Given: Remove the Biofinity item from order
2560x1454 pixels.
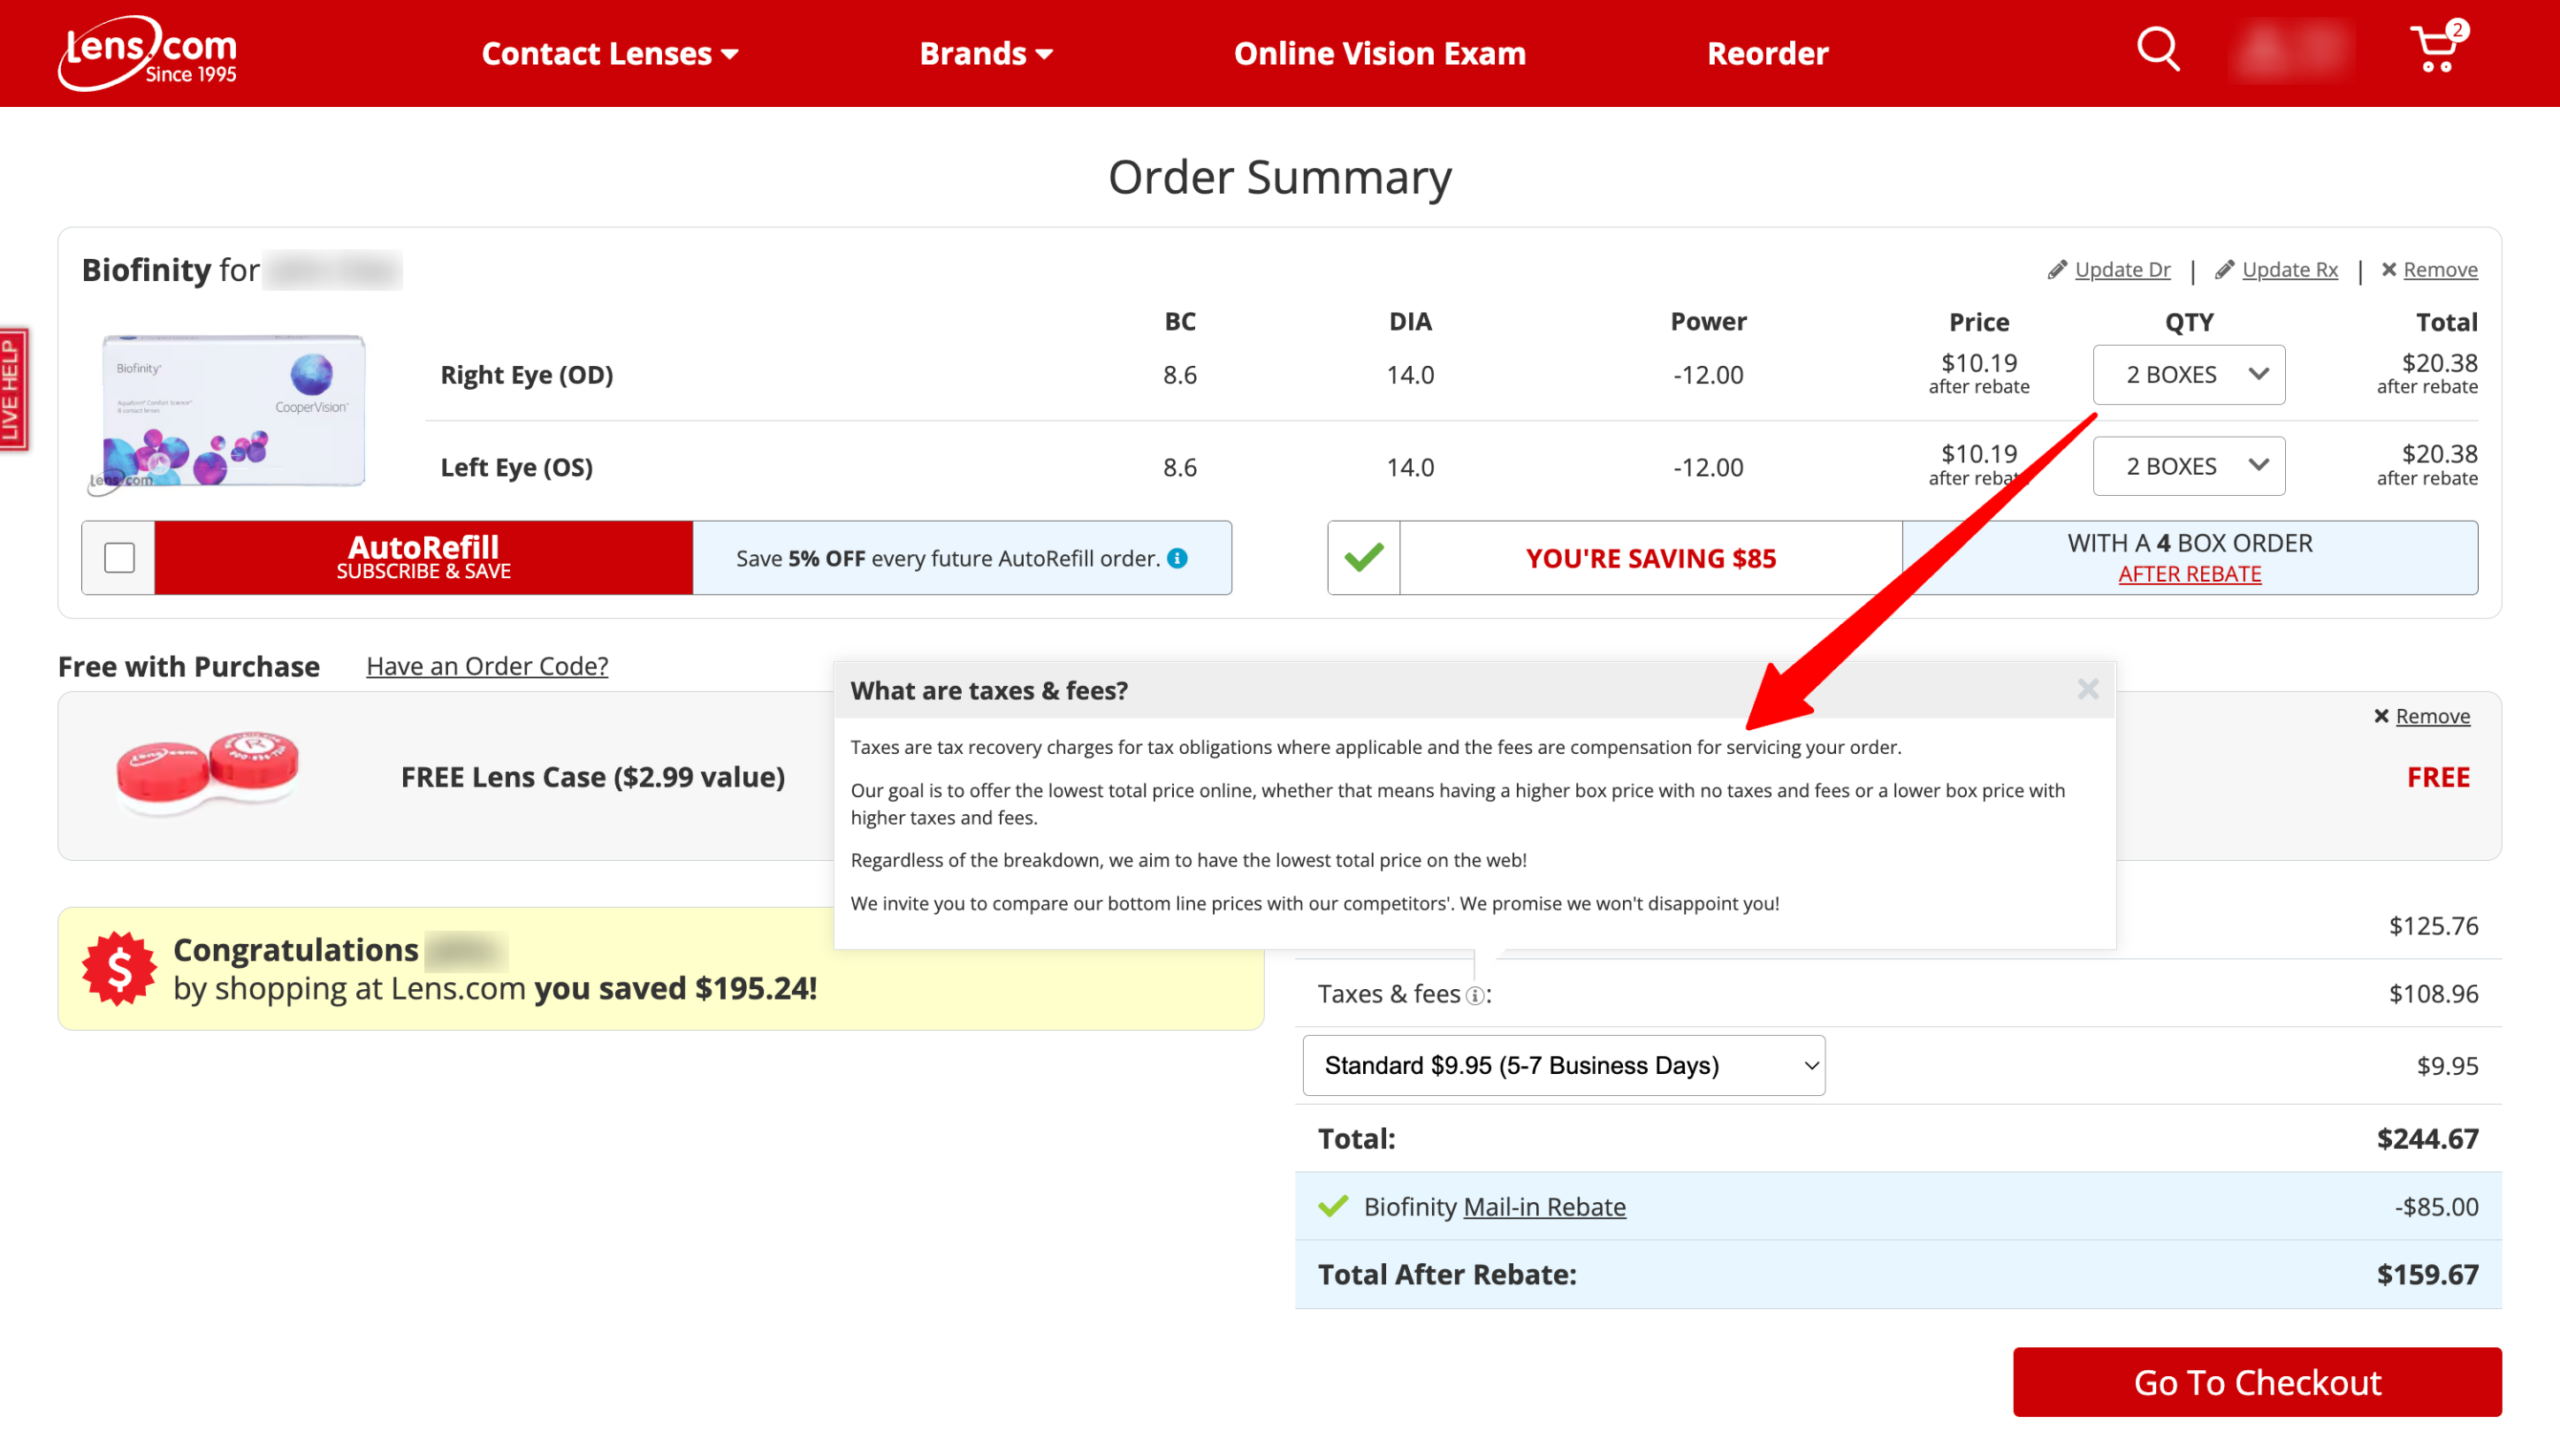Looking at the screenshot, I should pos(2439,270).
